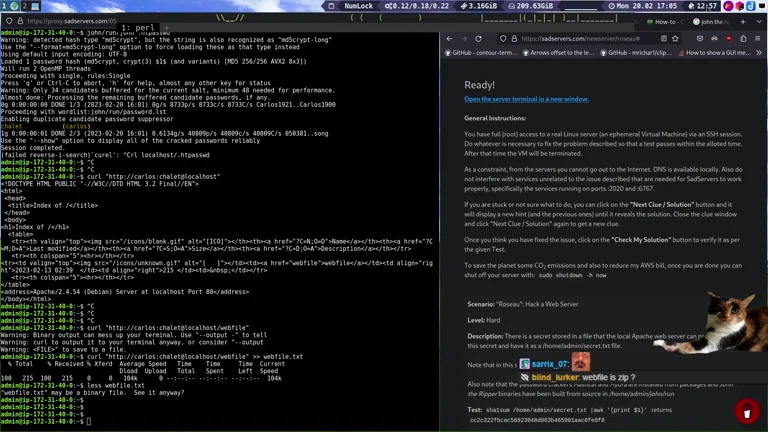Click the padlock in the proxy.sadservers address bar

click(20, 21)
